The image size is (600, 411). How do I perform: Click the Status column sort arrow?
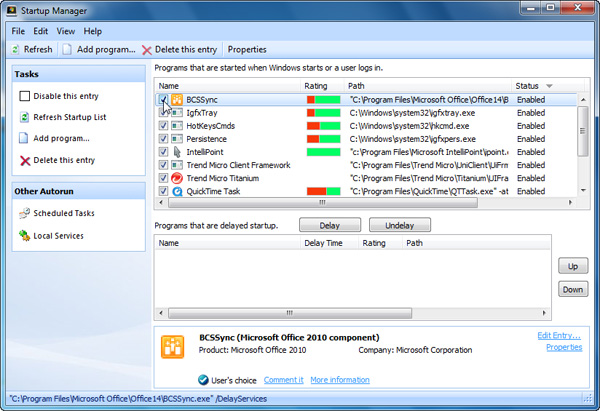tap(549, 86)
